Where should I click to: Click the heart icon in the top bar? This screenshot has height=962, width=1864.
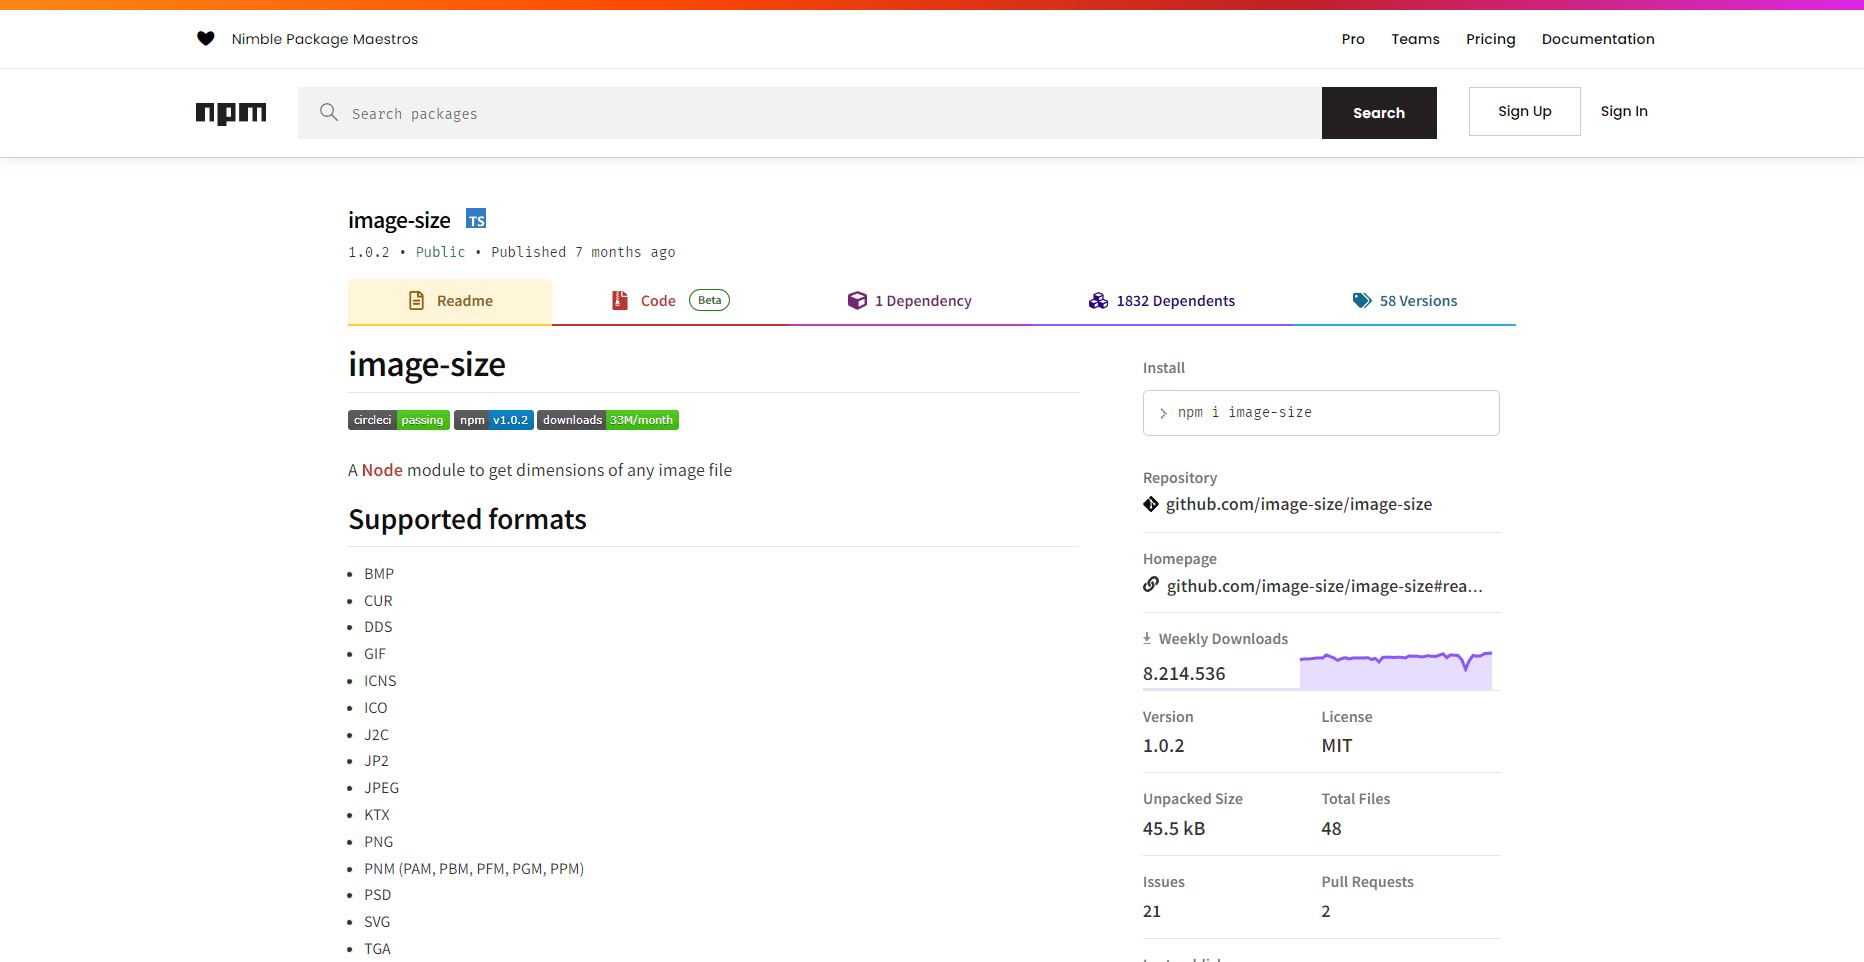pyautogui.click(x=206, y=39)
